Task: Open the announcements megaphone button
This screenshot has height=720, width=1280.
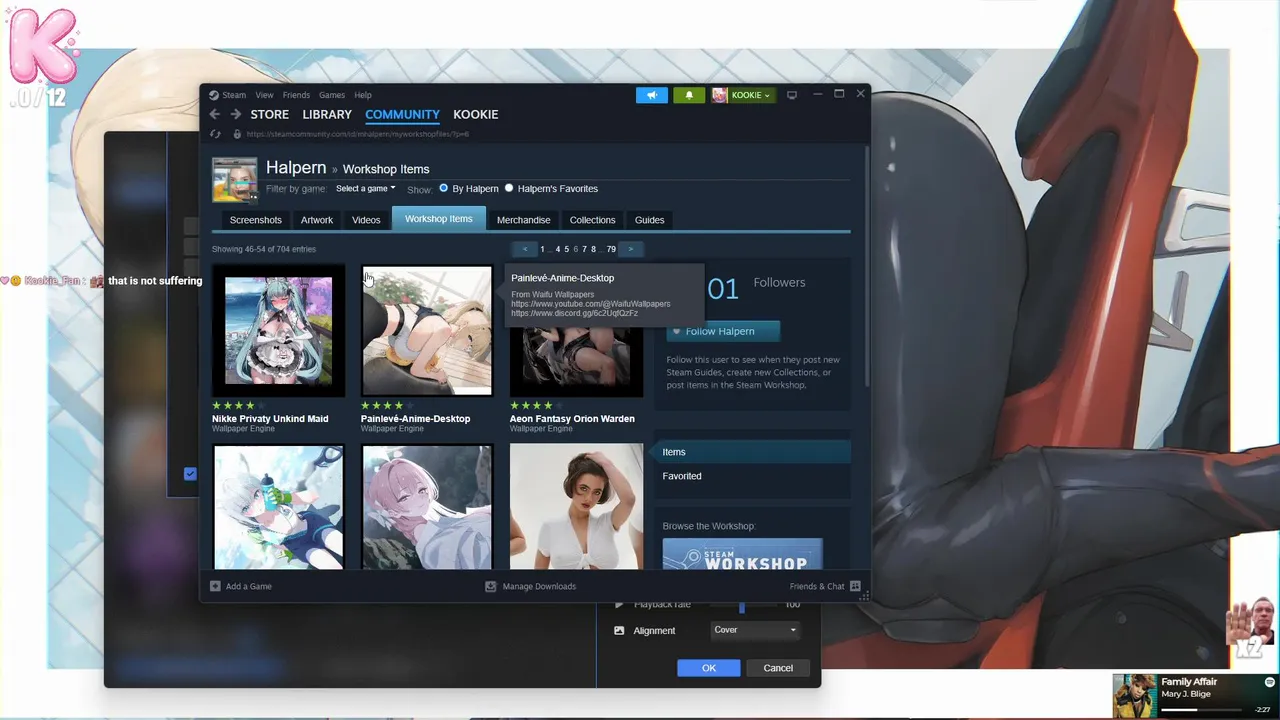Action: [651, 95]
